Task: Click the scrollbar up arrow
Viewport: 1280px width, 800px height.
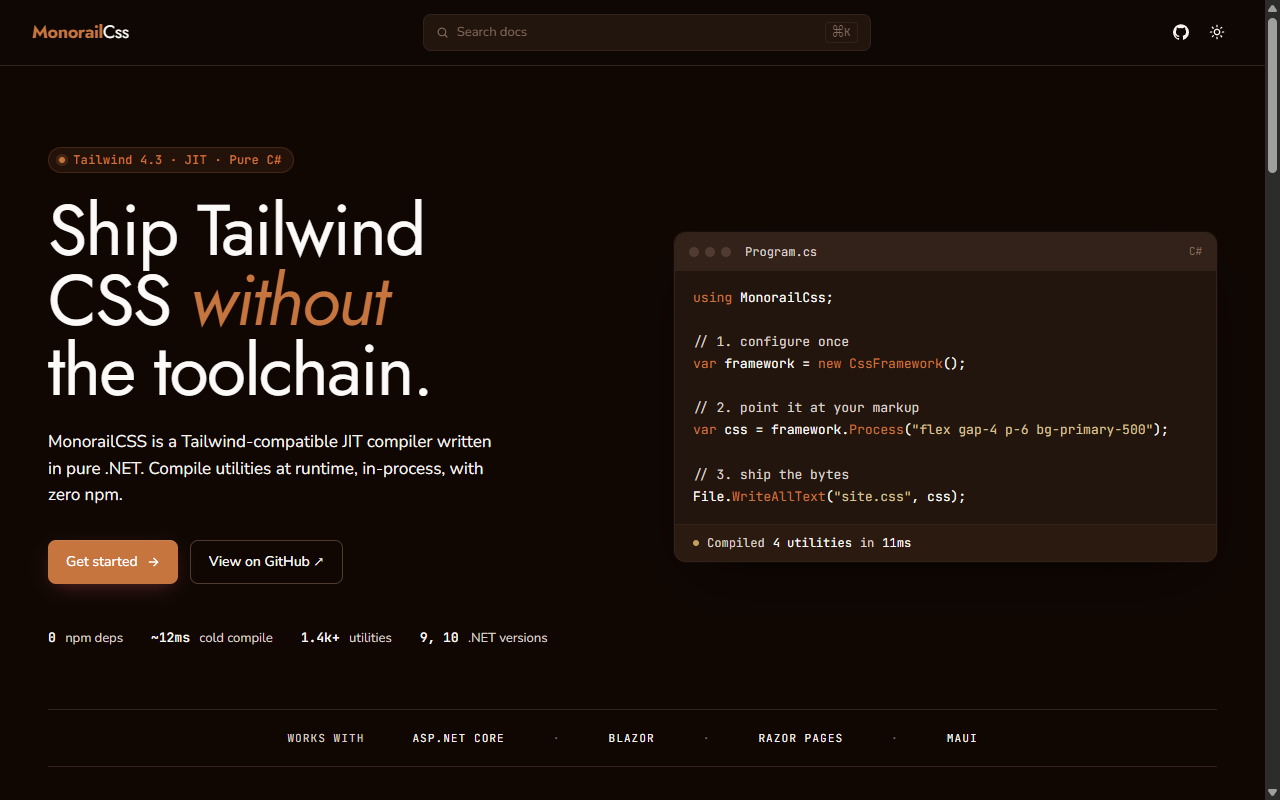Action: 1272,7
